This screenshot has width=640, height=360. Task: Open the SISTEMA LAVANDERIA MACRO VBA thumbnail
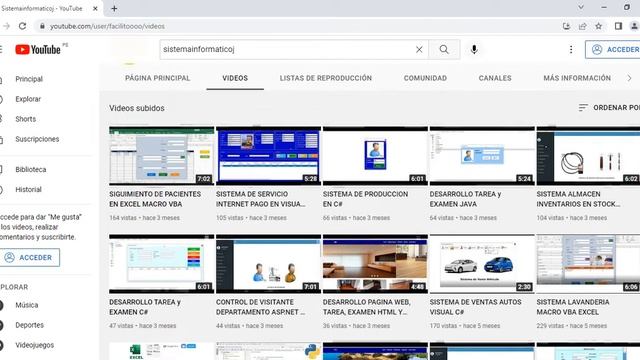pos(588,264)
